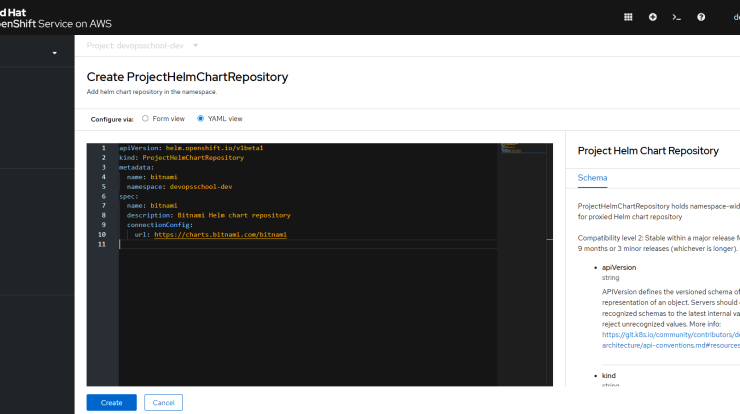Place cursor on empty line 11
The image size is (740, 414).
click(308, 244)
